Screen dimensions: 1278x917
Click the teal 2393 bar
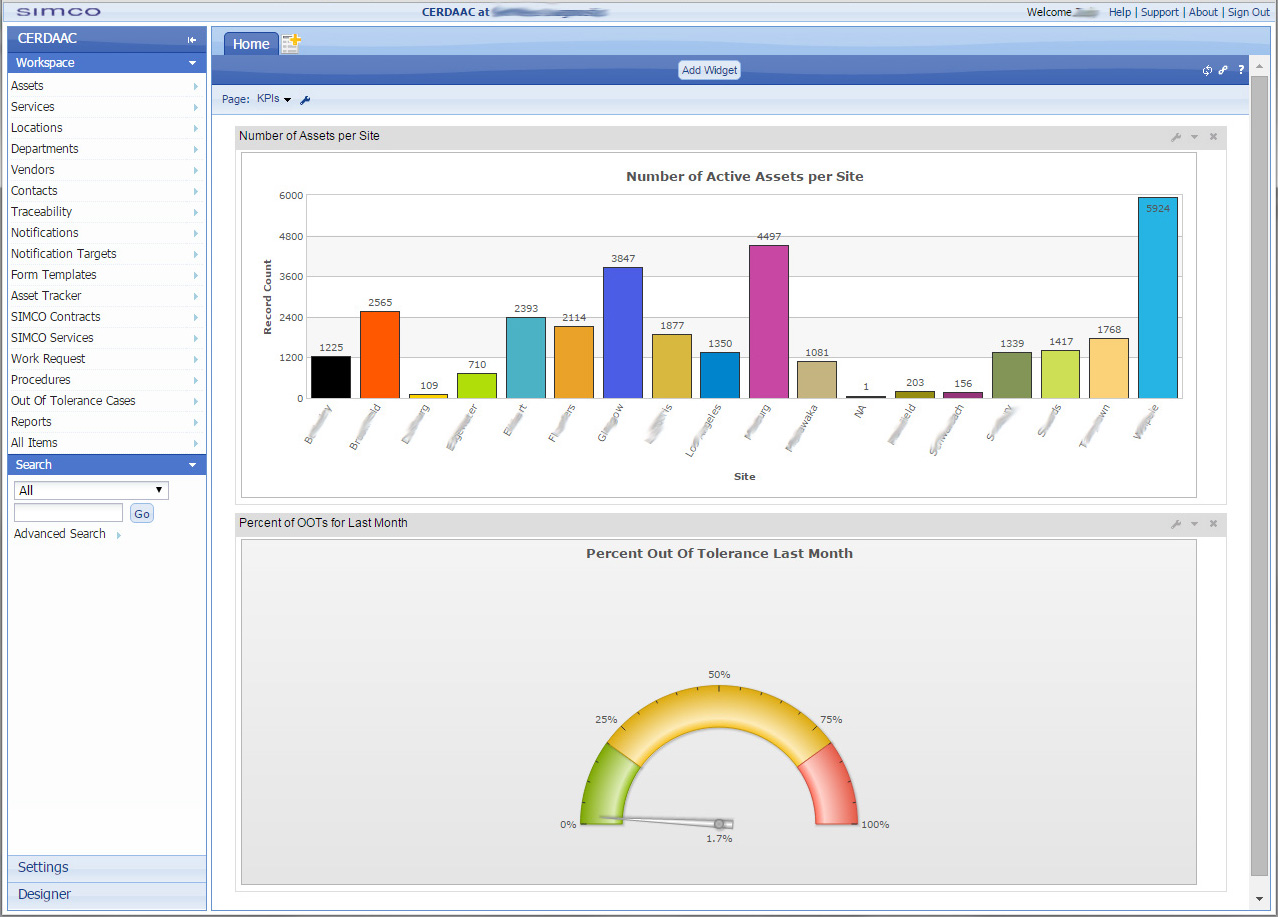(x=526, y=358)
